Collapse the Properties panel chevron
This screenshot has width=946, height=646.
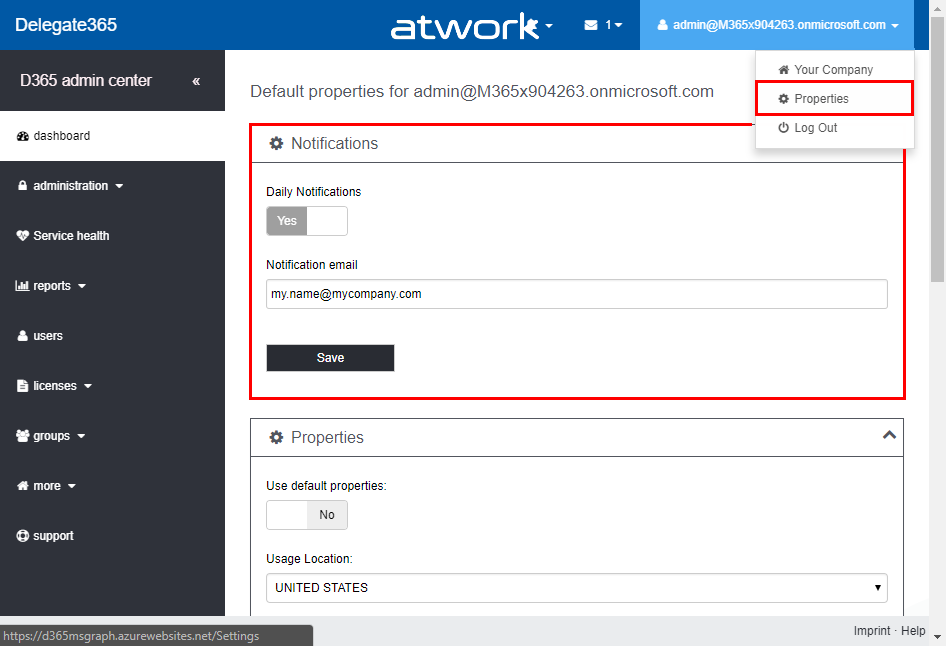[x=889, y=435]
